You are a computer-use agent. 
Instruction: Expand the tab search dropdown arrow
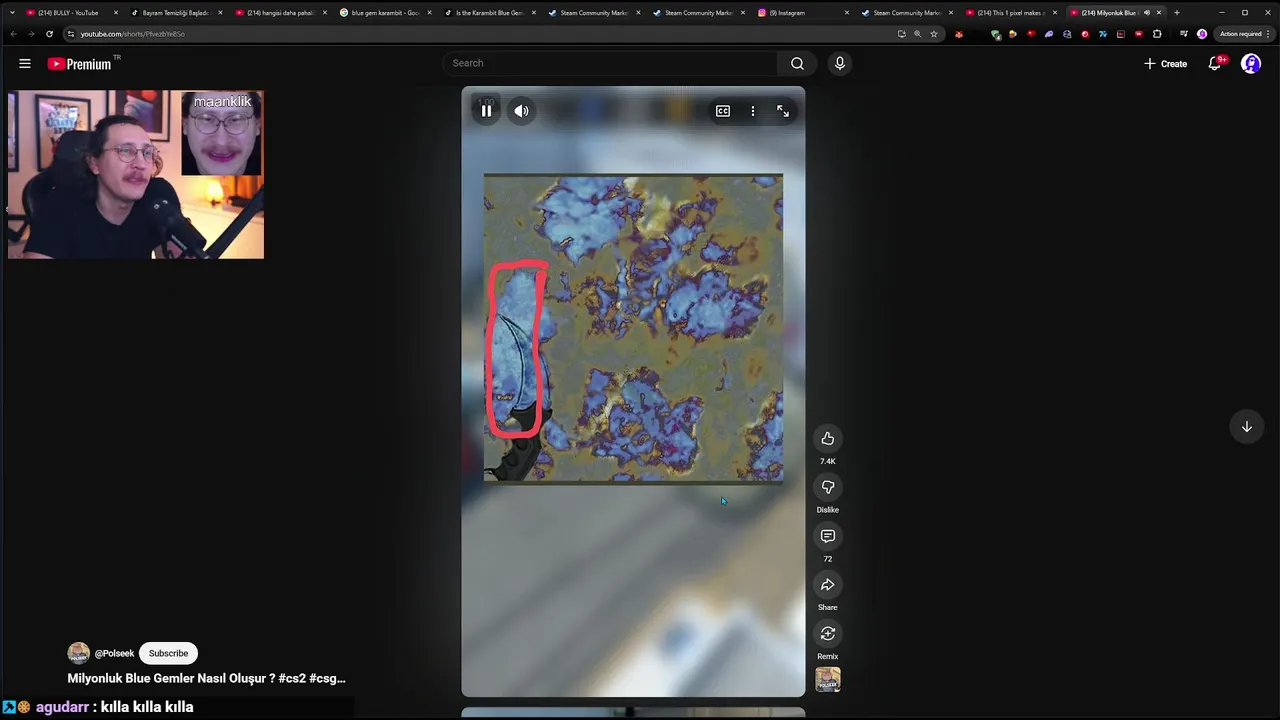pyautogui.click(x=12, y=13)
